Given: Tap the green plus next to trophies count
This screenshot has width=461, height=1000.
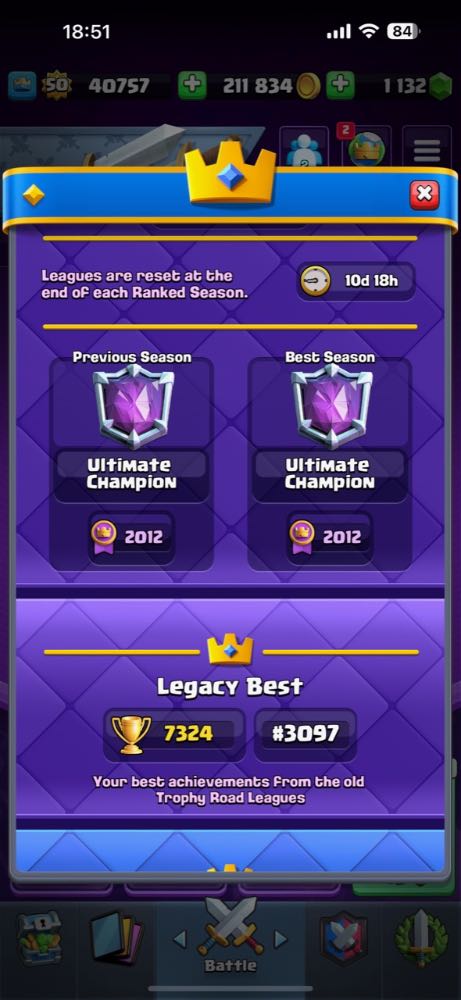Looking at the screenshot, I should tap(192, 86).
